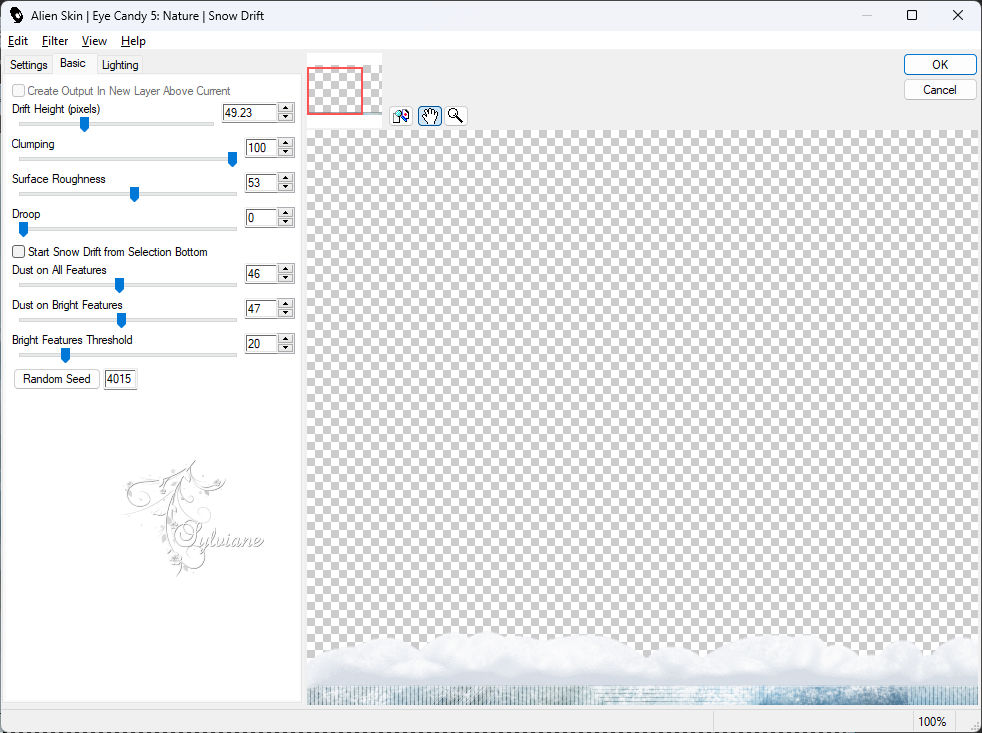The height and width of the screenshot is (733, 982).
Task: Click the Dust on All Features slider handle
Action: [x=119, y=285]
